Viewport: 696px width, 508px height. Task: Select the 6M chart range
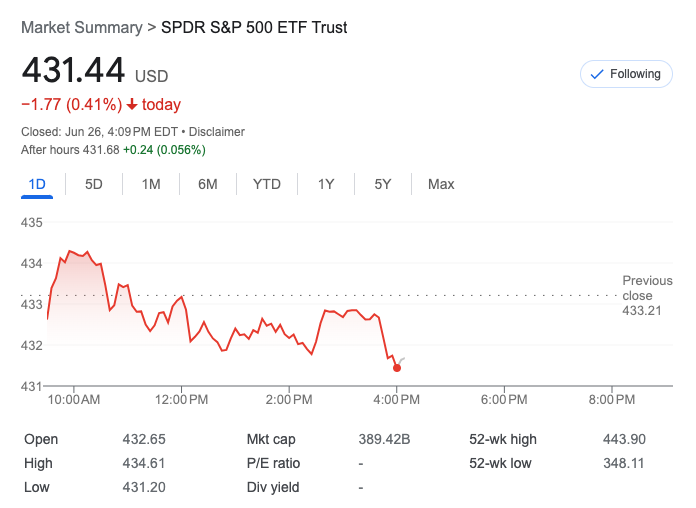208,184
